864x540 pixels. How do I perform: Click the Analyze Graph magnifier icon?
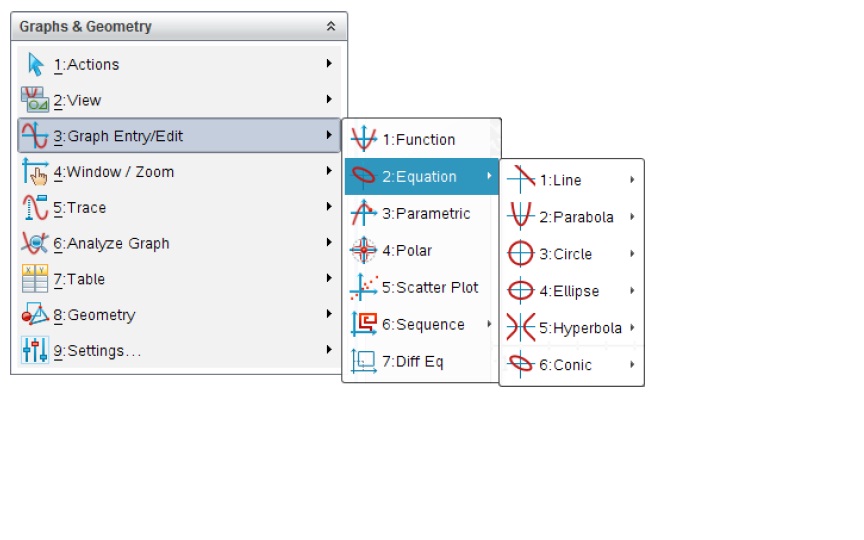pyautogui.click(x=35, y=243)
